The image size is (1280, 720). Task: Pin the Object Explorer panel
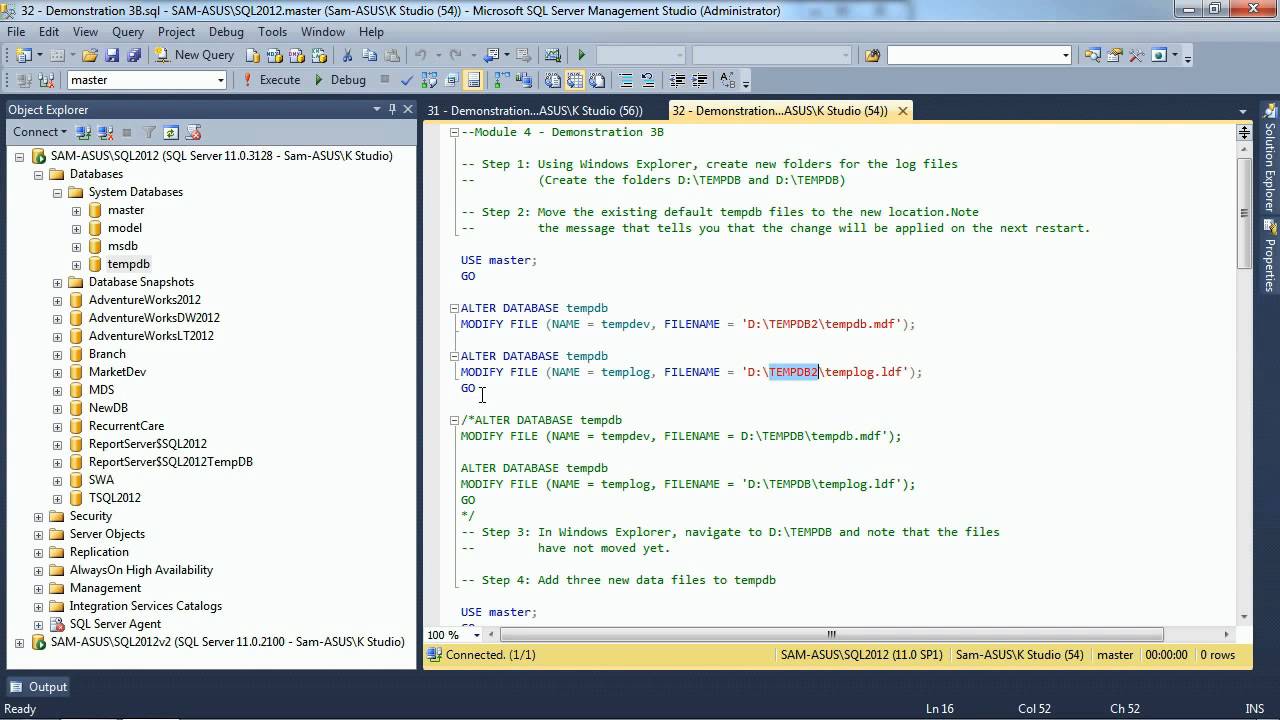(x=392, y=109)
